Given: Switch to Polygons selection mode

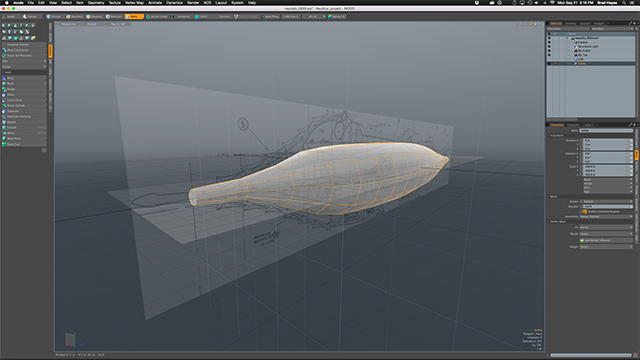Looking at the screenshot, I should (x=94, y=17).
